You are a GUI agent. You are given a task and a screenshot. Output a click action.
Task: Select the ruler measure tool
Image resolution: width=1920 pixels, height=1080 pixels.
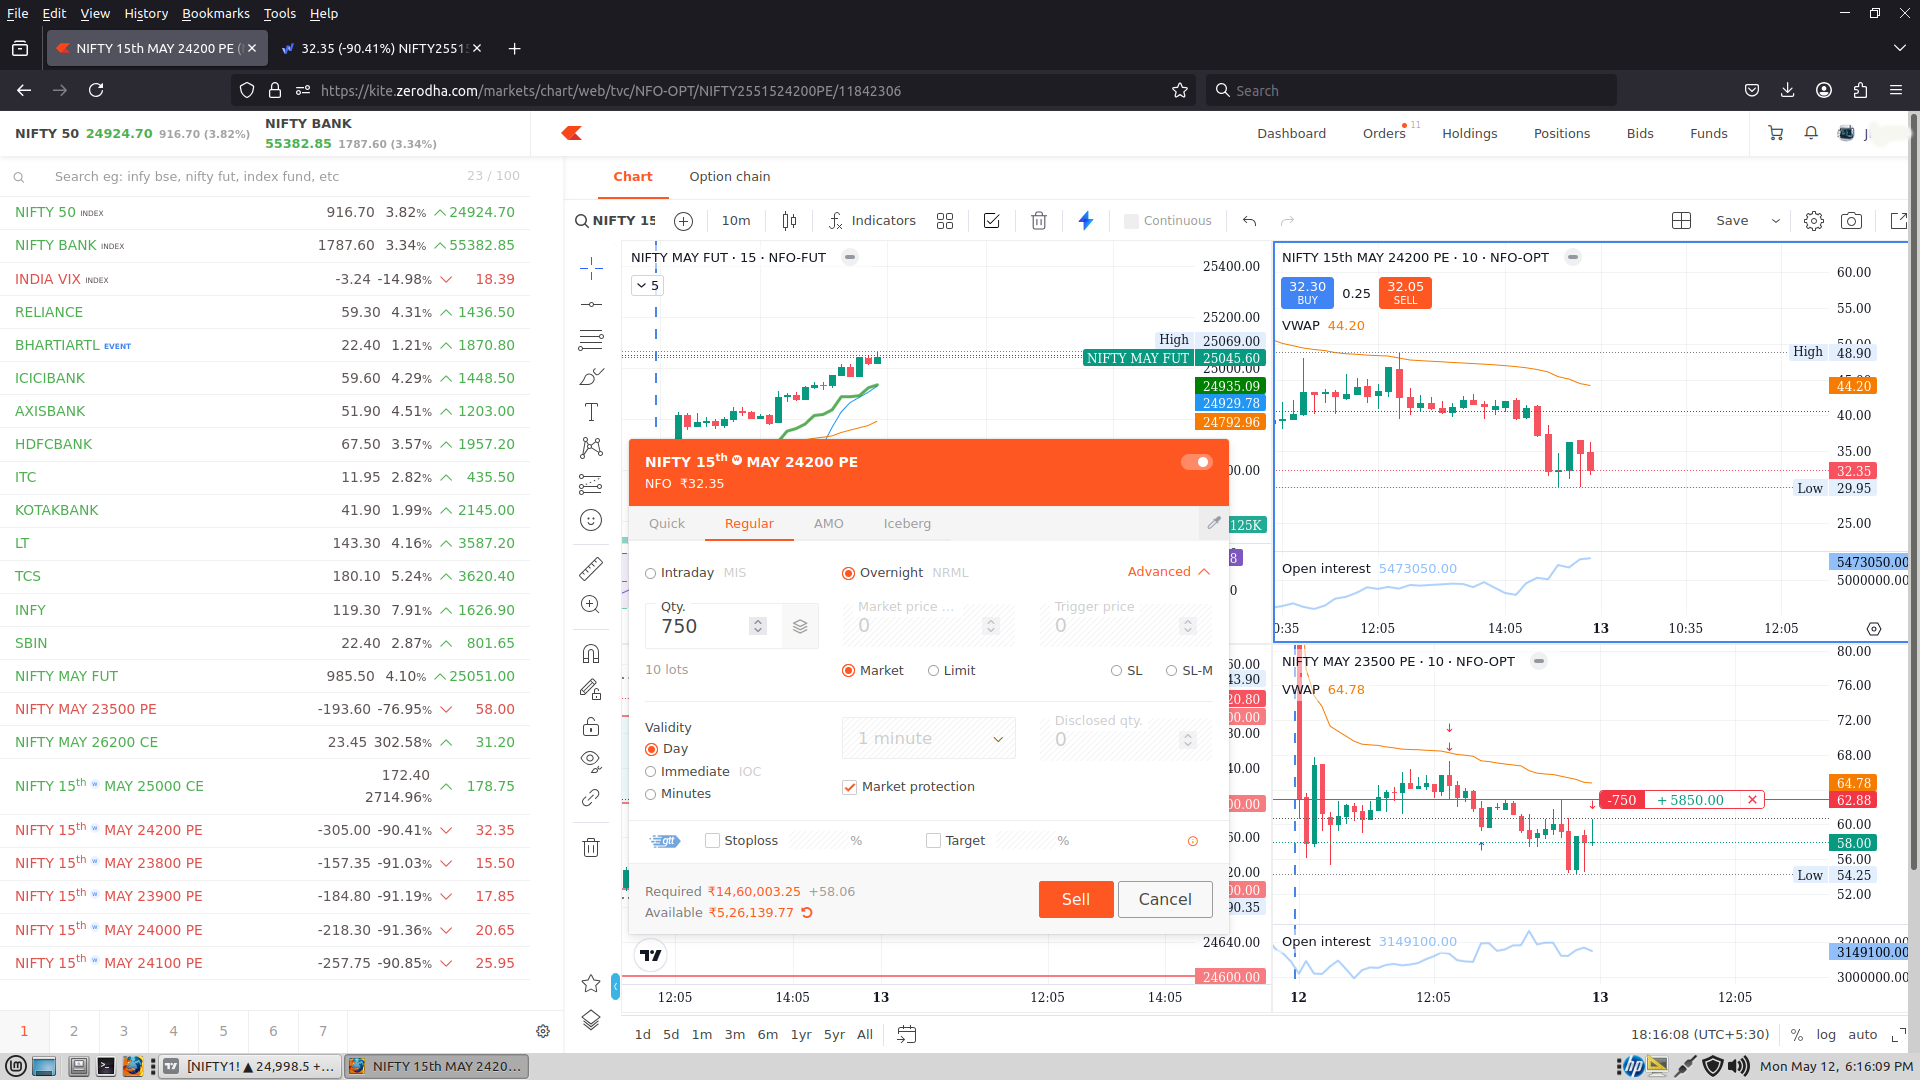(x=591, y=569)
